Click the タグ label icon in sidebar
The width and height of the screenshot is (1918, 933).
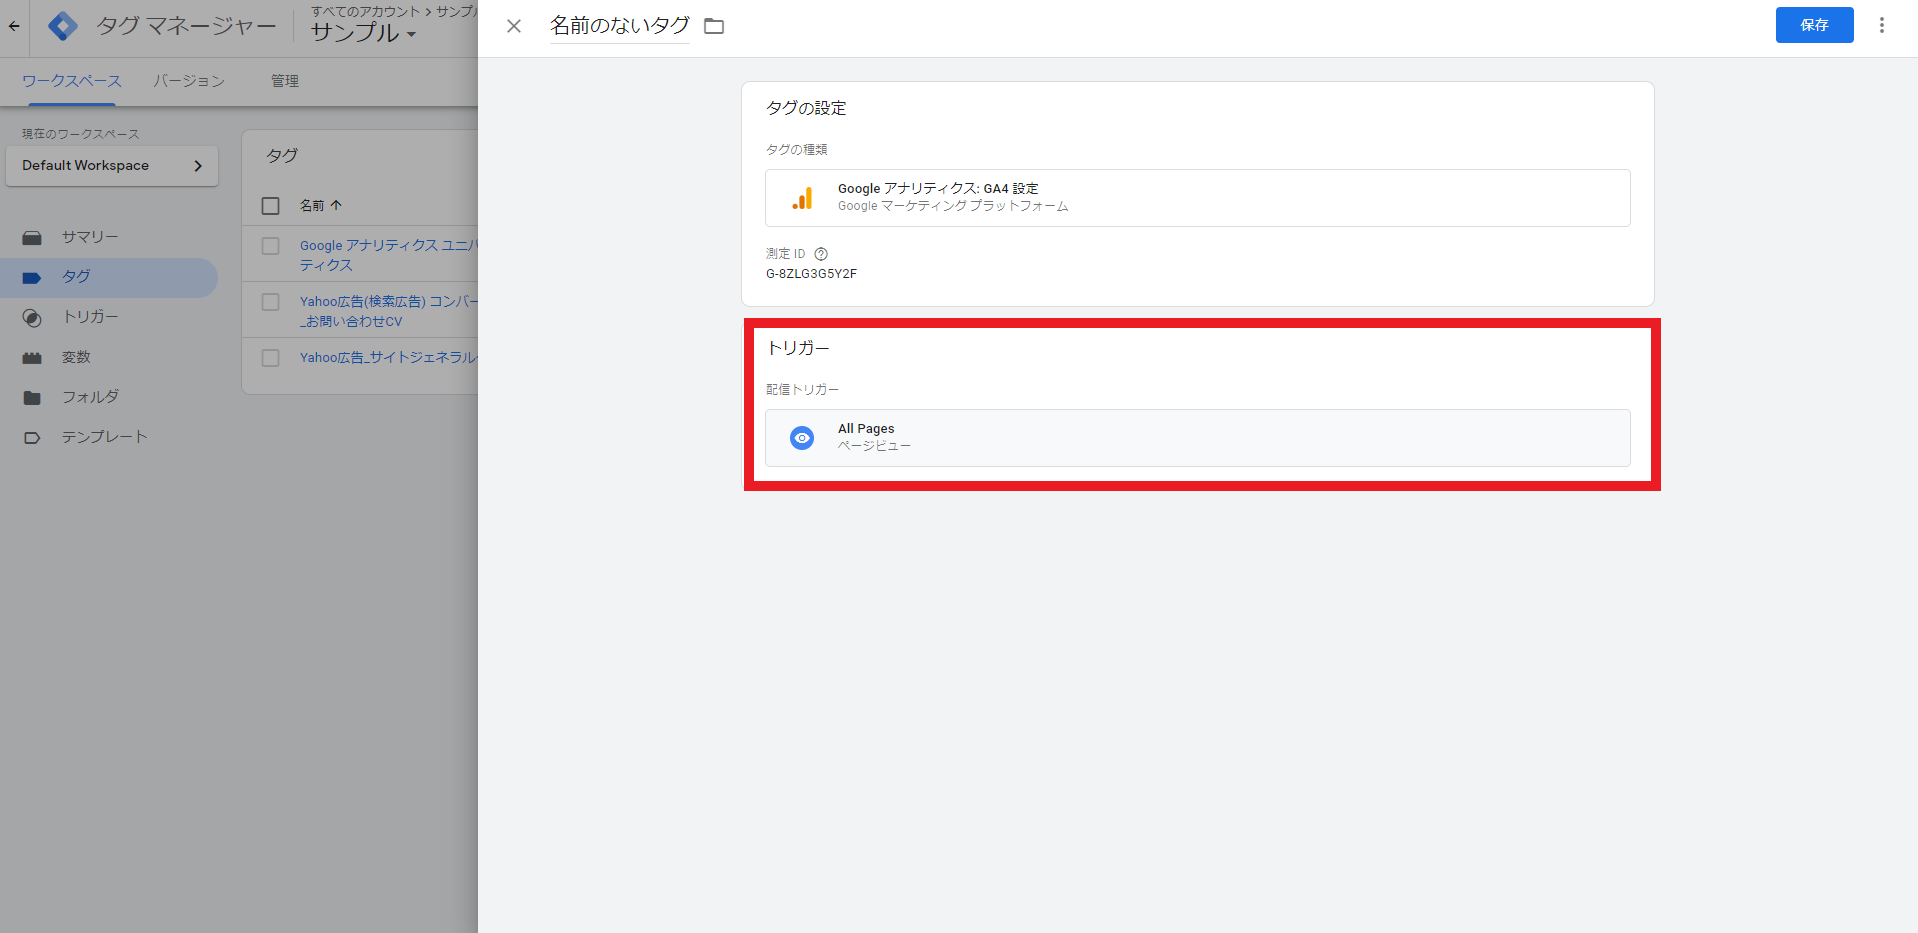[32, 278]
